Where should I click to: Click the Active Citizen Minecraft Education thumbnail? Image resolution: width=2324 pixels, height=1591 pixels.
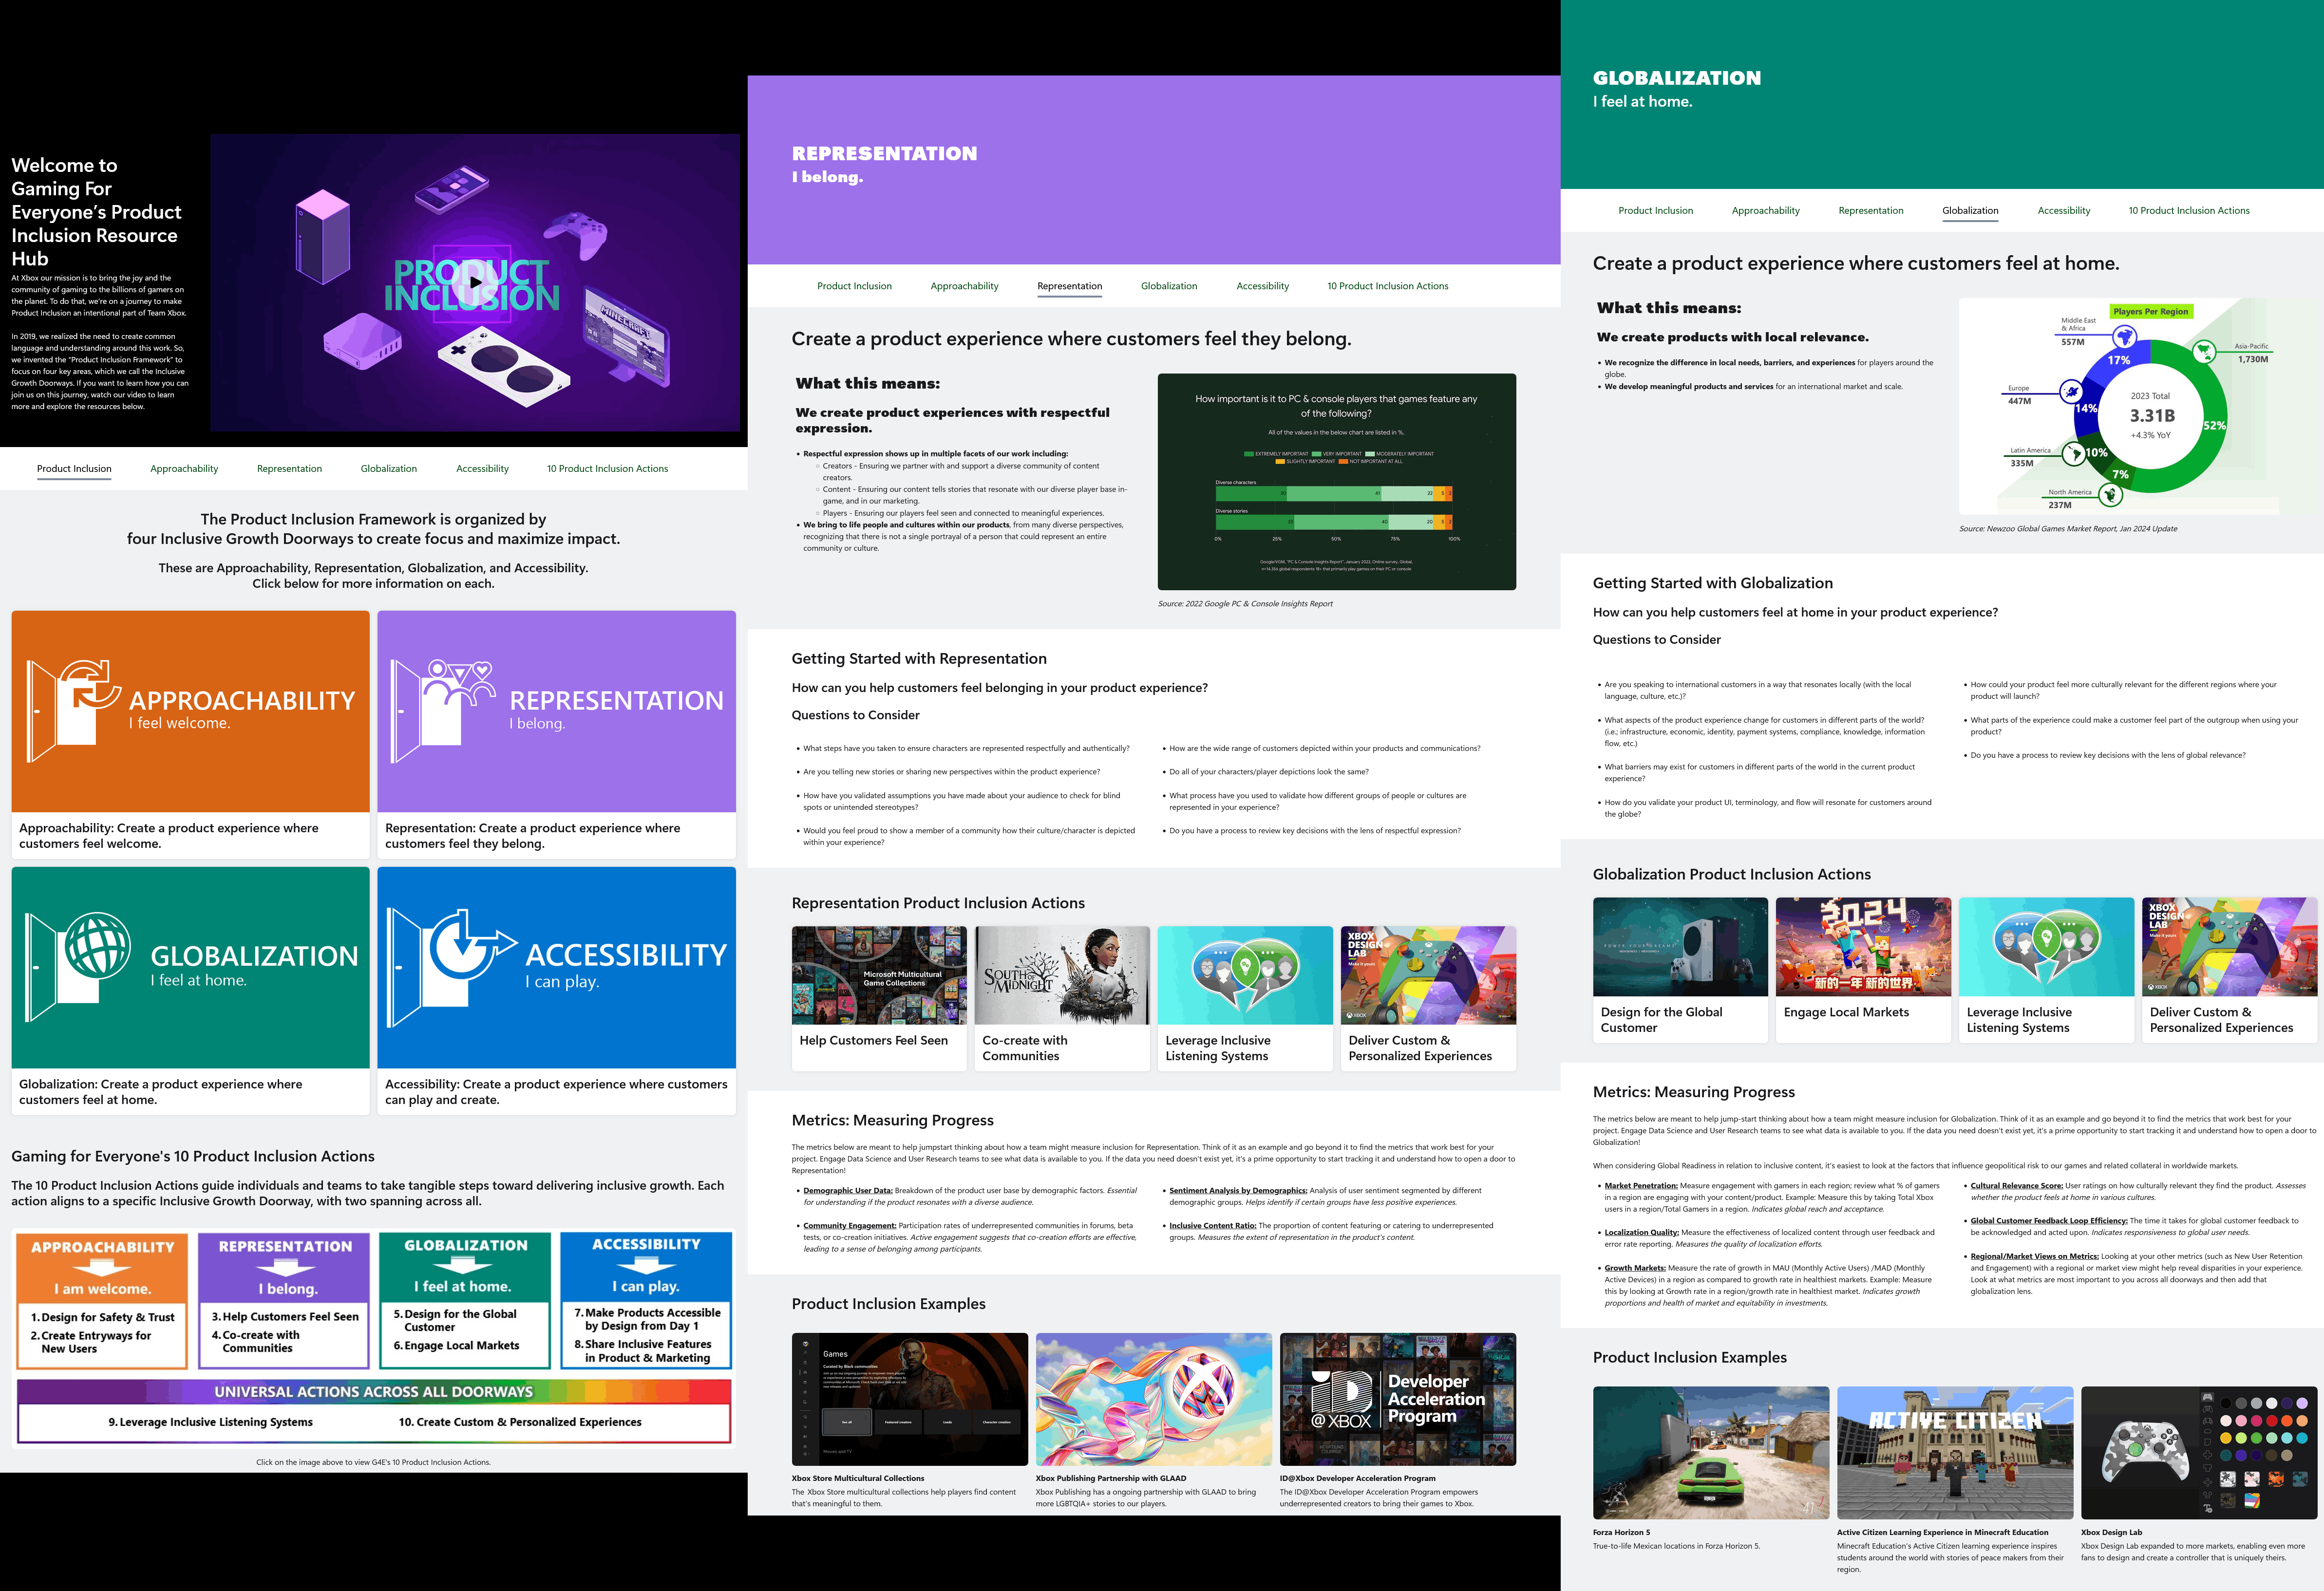point(1955,1453)
